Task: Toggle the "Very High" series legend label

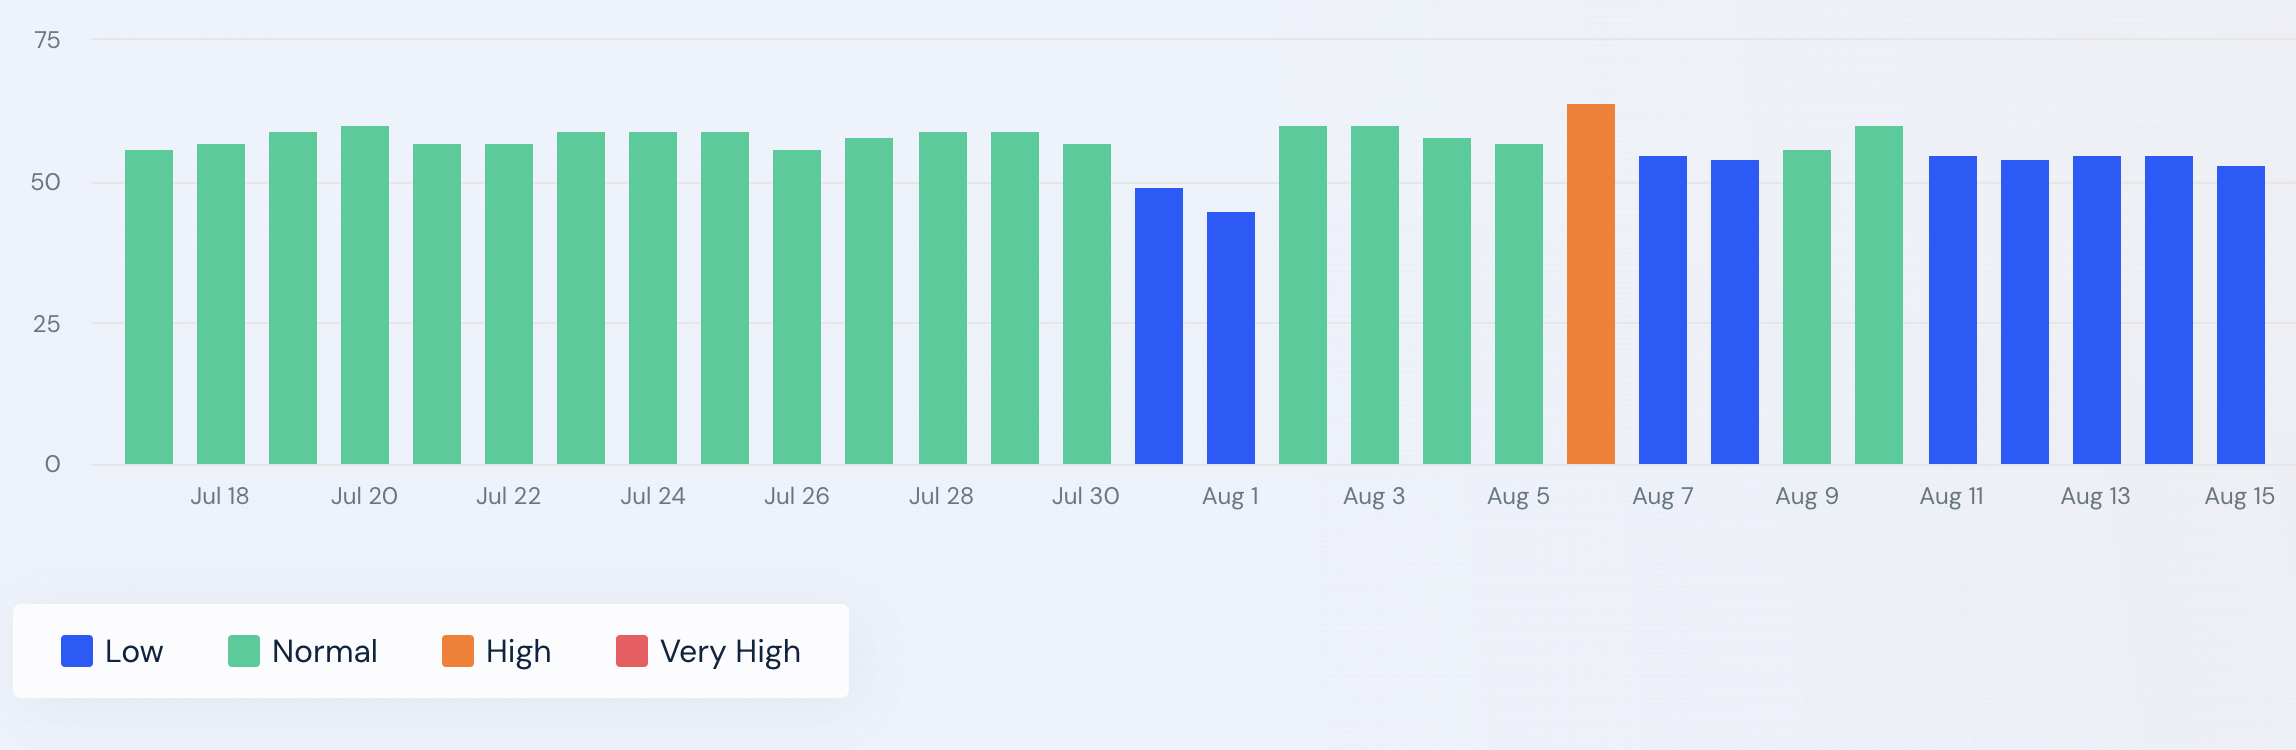Action: 730,652
